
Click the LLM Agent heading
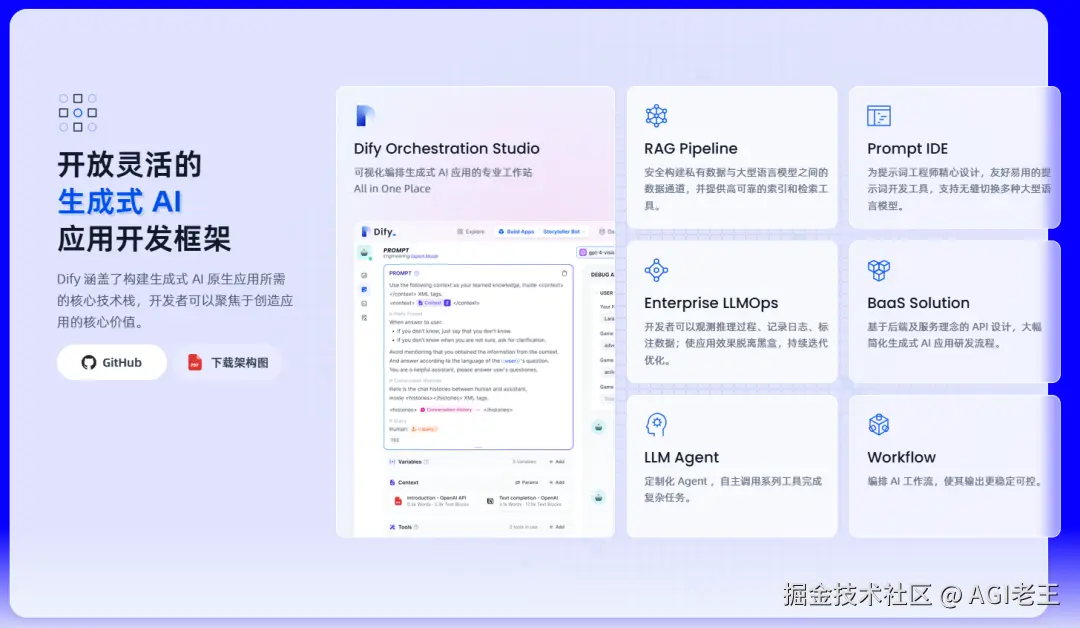pos(681,457)
